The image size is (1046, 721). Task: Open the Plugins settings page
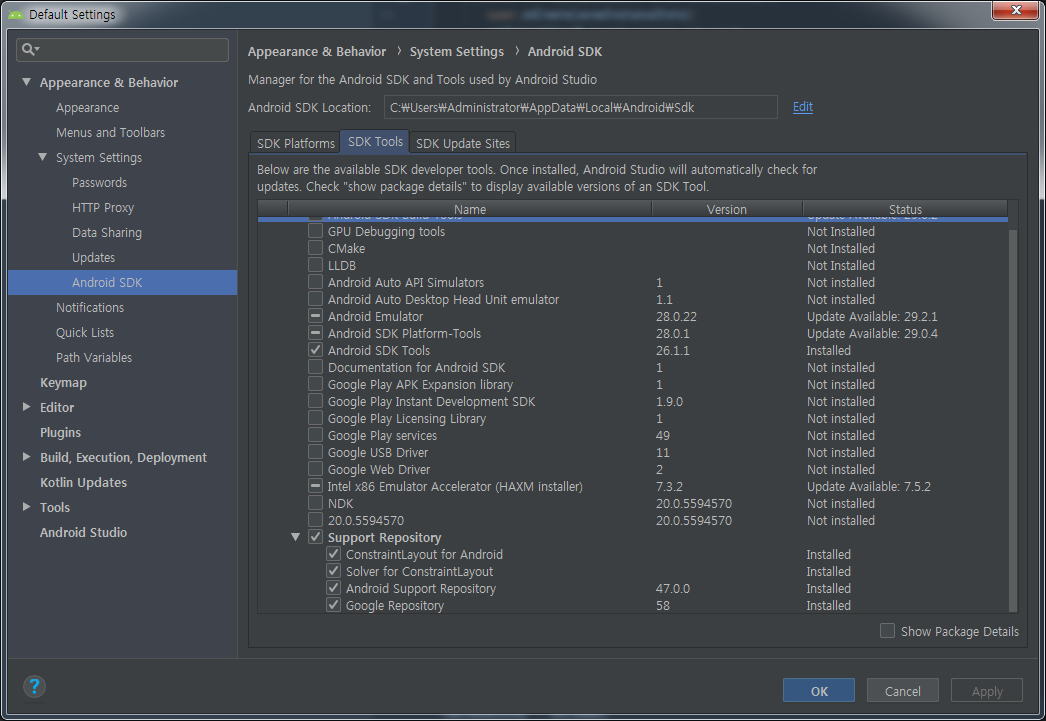60,432
